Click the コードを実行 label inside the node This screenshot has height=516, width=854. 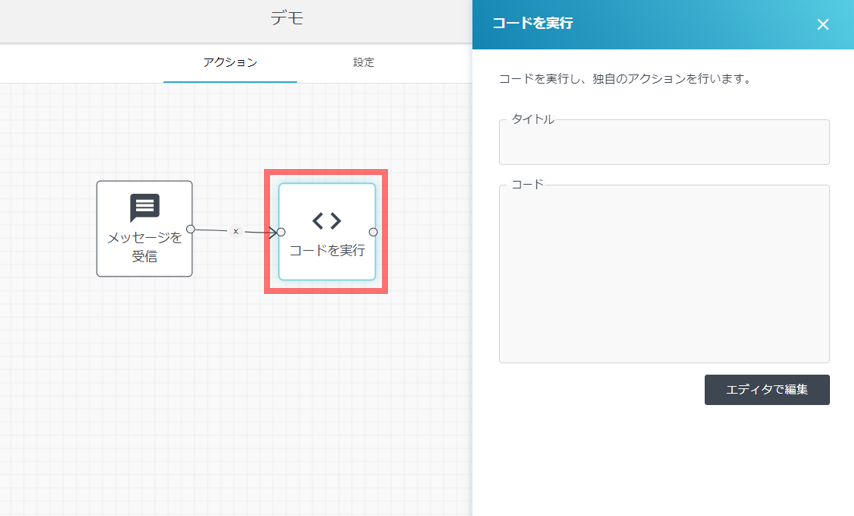(x=327, y=250)
